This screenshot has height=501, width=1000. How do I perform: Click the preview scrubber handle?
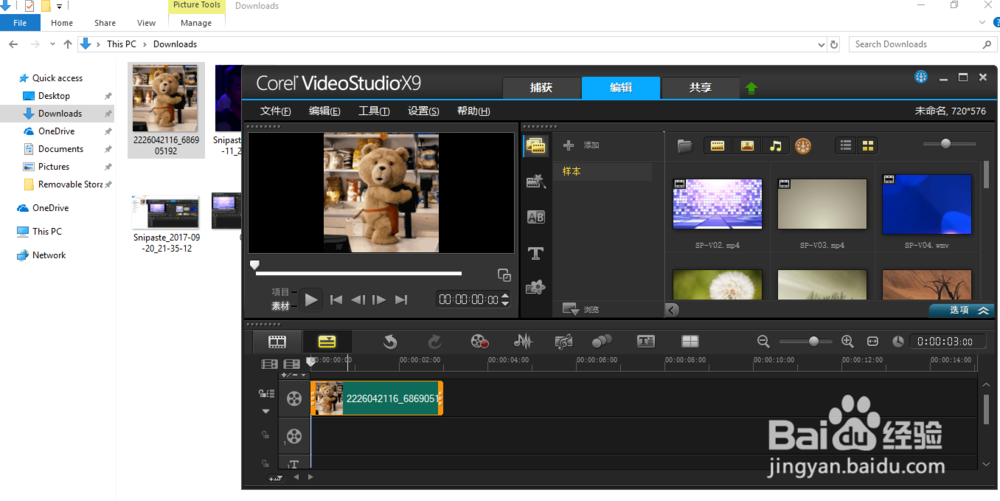click(x=254, y=265)
